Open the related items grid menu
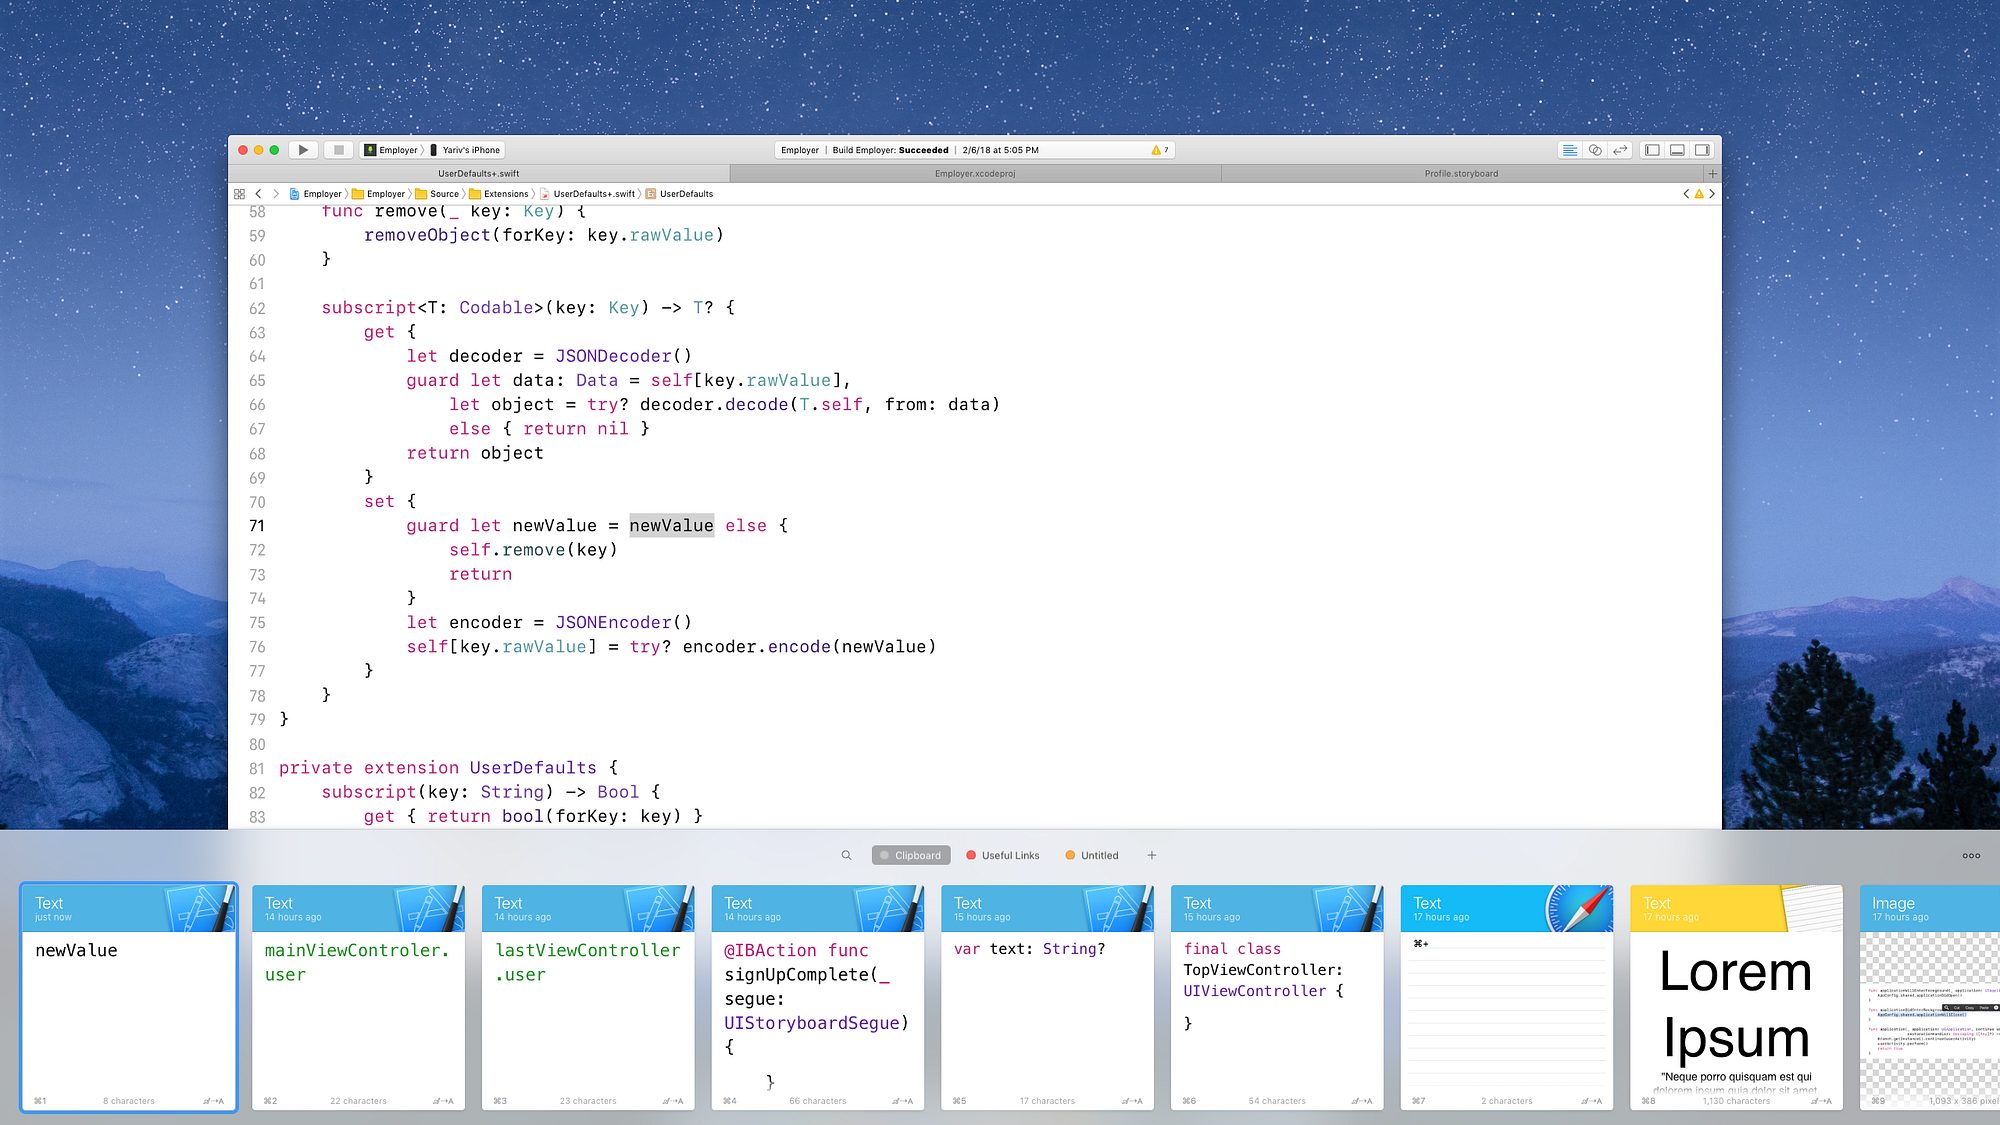The image size is (2000, 1125). click(x=239, y=194)
